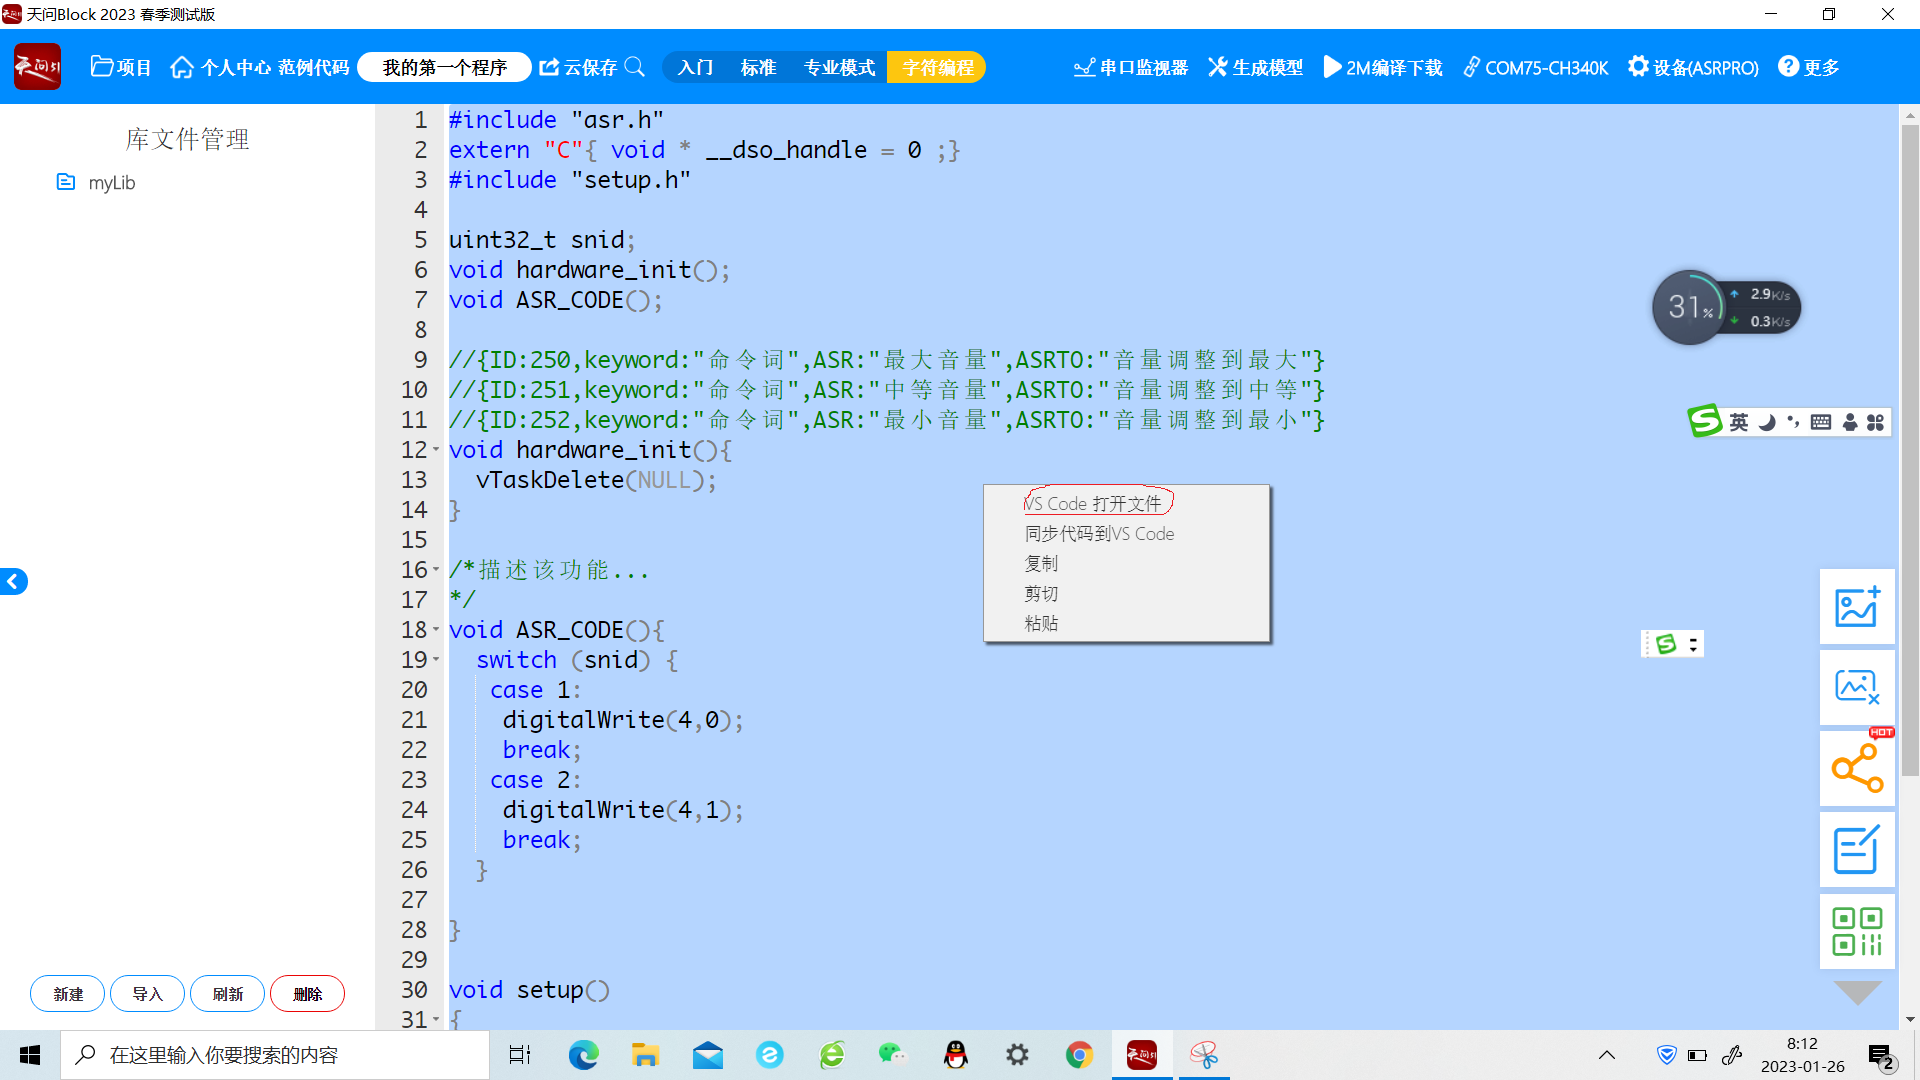Fold ASR_CODE function at line 18
Screen dimensions: 1920x1080
[436, 629]
